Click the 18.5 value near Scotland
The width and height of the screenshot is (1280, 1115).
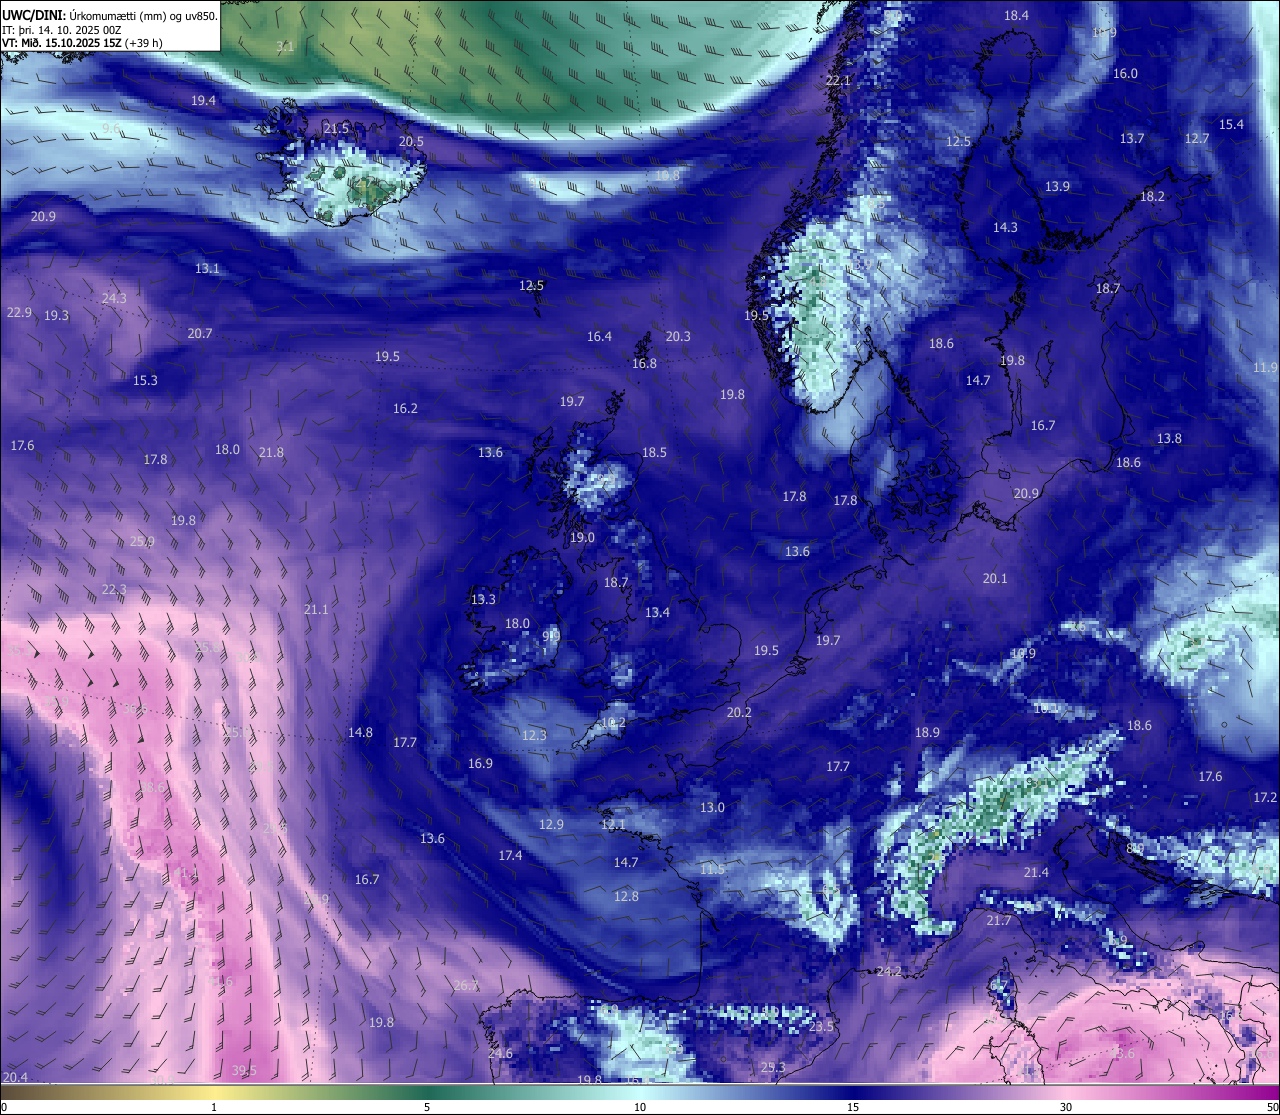click(654, 453)
